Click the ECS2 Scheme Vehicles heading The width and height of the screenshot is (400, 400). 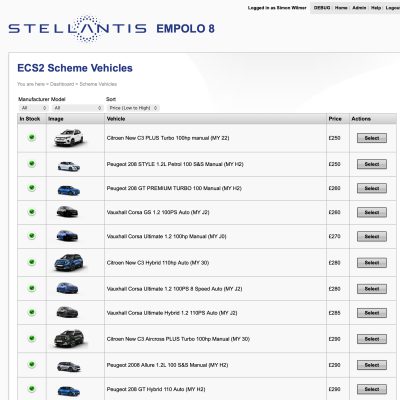pyautogui.click(x=75, y=68)
